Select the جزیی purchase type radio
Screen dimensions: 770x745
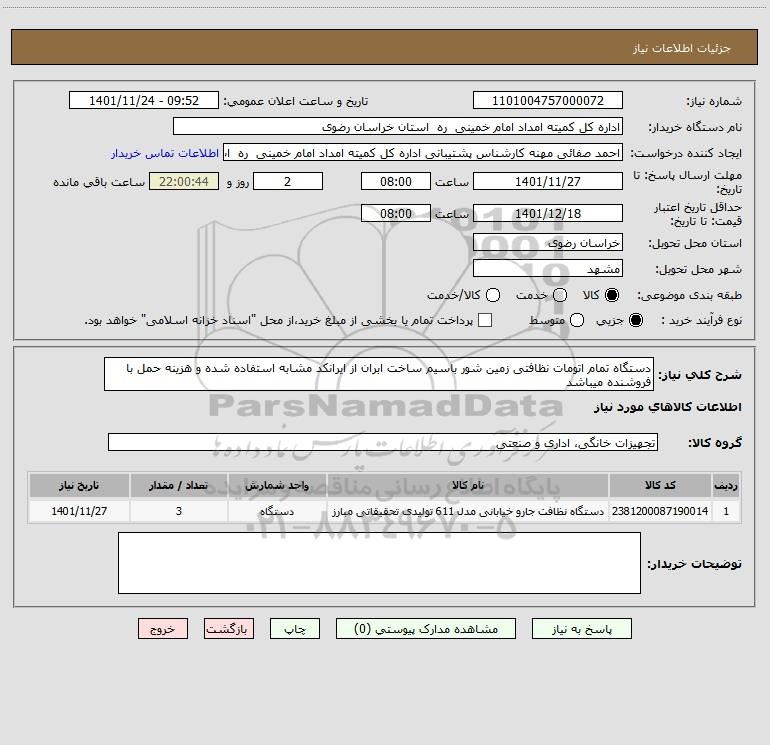coord(635,320)
